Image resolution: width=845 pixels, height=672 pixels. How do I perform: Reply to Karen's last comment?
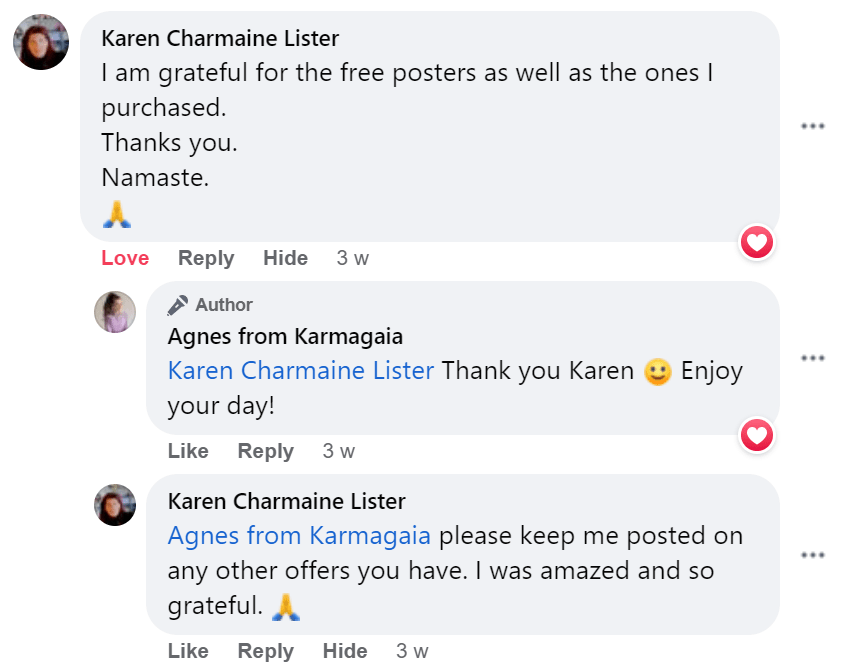tap(265, 651)
